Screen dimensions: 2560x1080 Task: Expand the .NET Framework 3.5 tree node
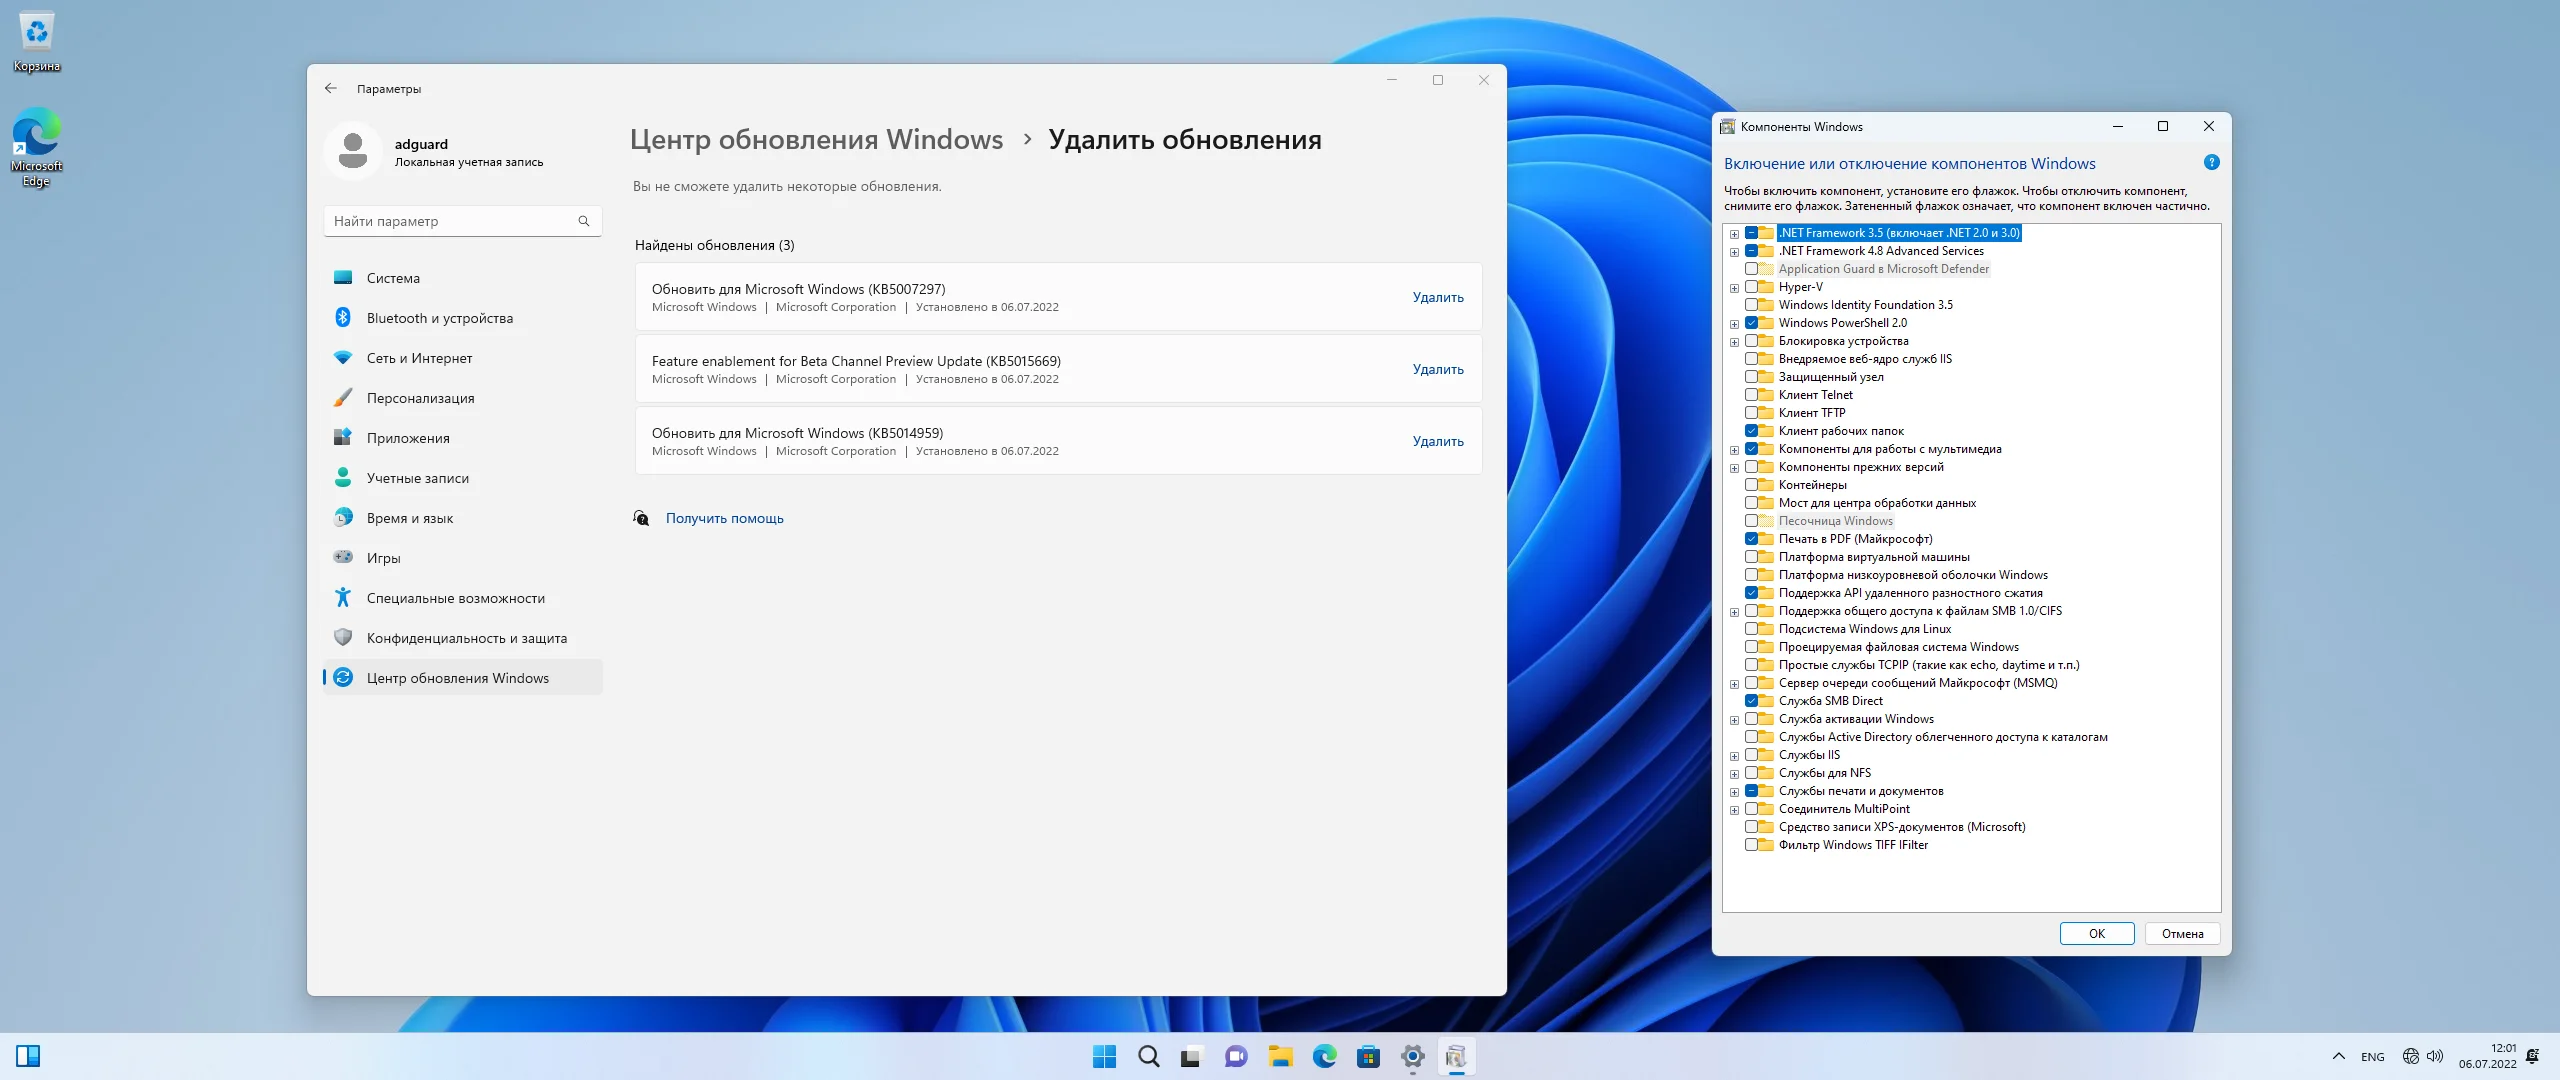click(x=1734, y=234)
